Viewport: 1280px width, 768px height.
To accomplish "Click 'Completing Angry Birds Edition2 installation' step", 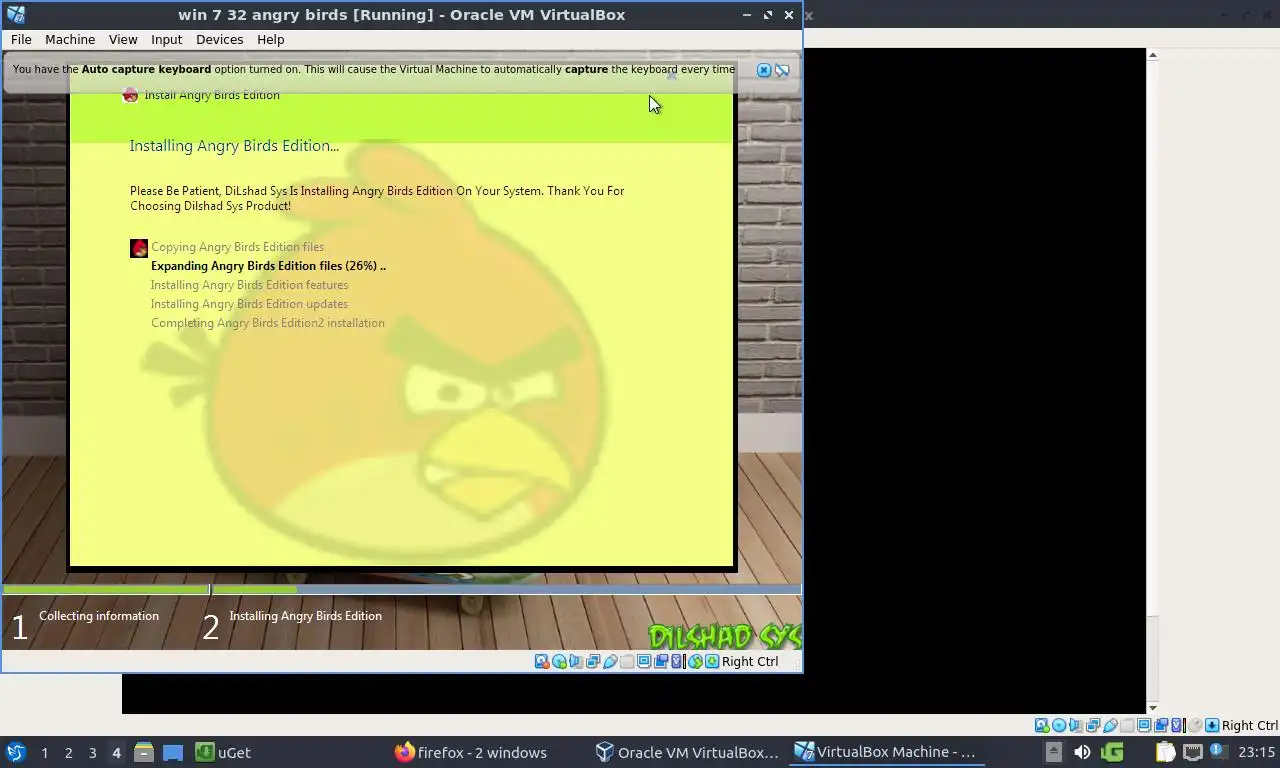I will click(x=268, y=323).
